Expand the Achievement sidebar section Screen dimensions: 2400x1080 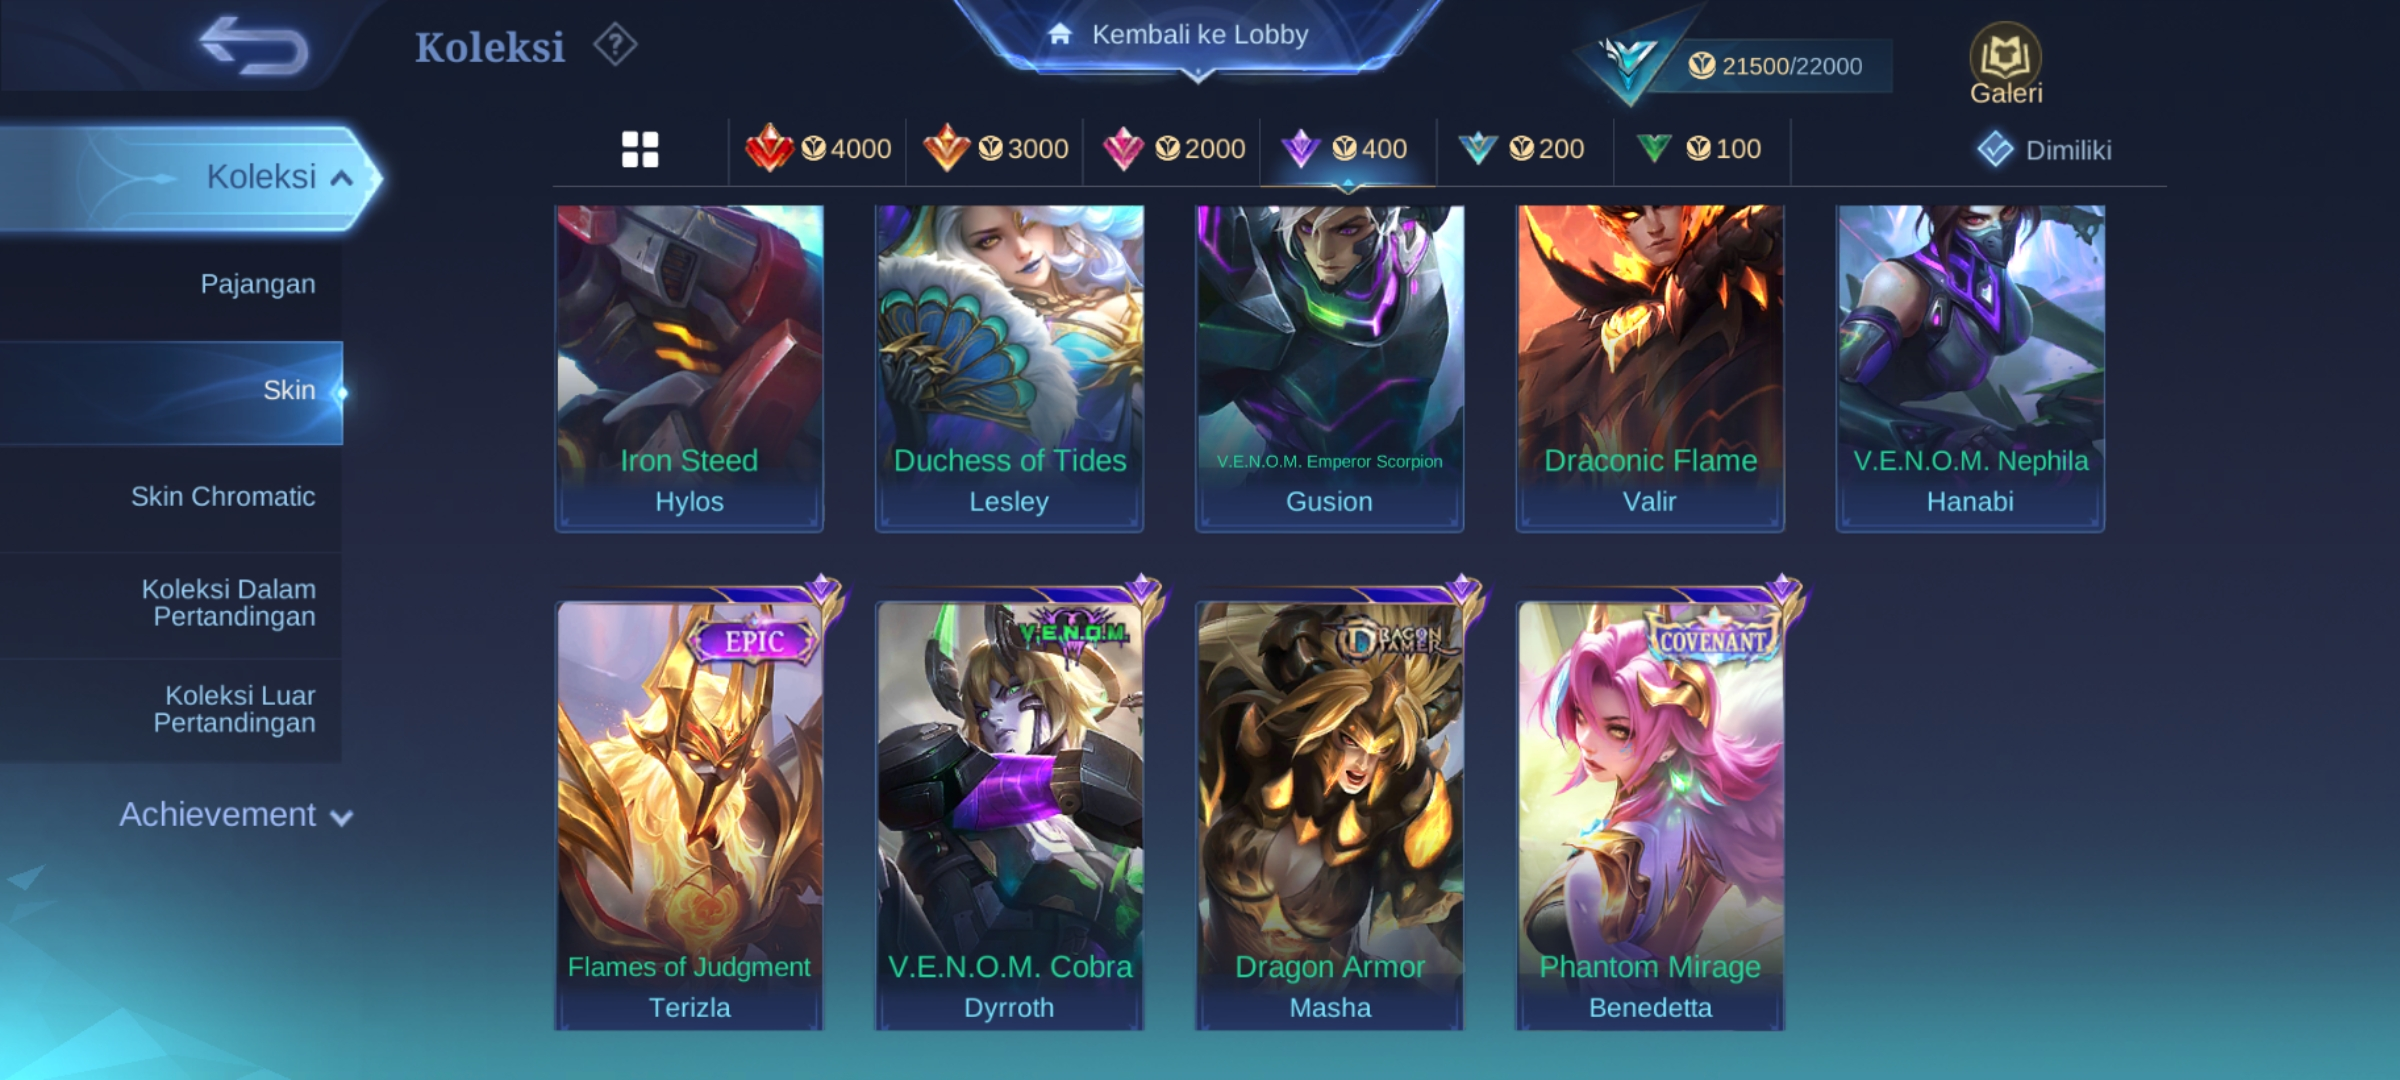click(236, 815)
